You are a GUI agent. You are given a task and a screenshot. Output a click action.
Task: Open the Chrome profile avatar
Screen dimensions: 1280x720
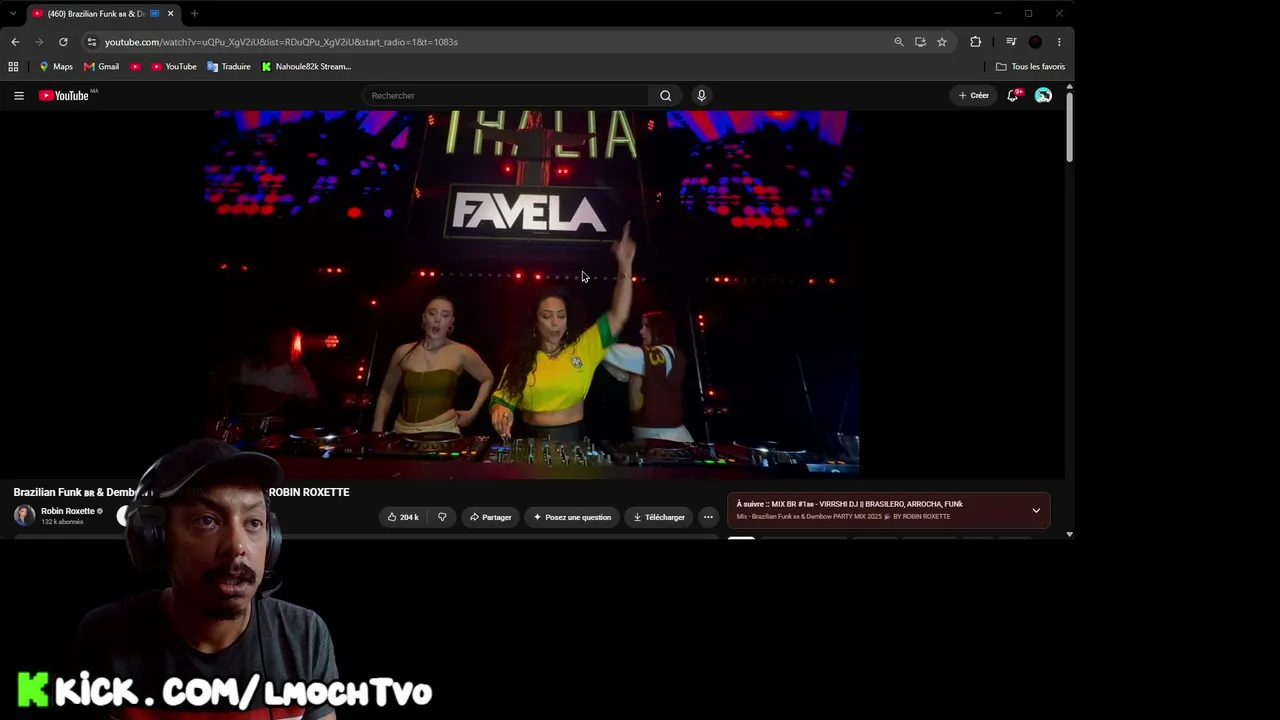coord(1035,42)
